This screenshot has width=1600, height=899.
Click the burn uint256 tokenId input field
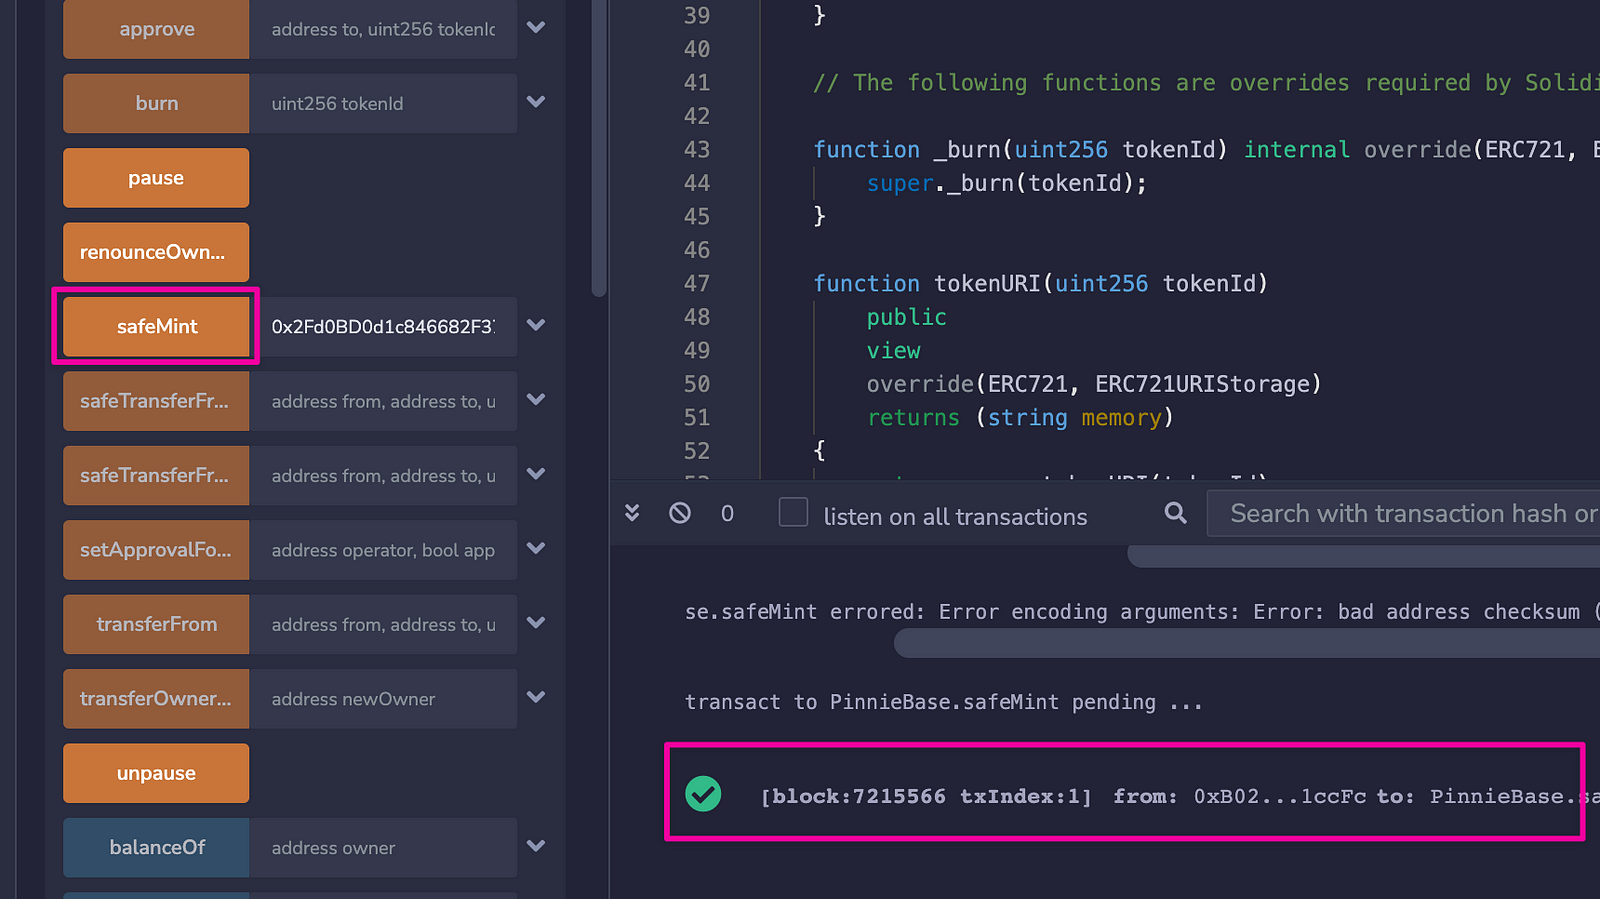[383, 103]
